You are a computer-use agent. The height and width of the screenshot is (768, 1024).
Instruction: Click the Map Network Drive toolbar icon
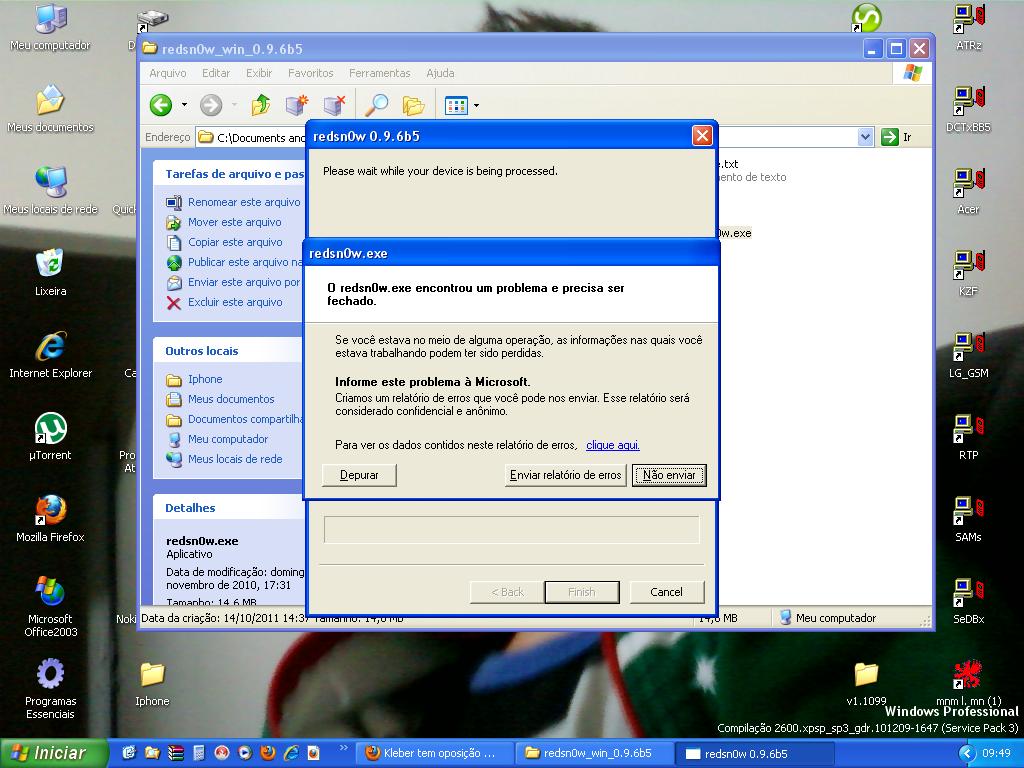296,104
